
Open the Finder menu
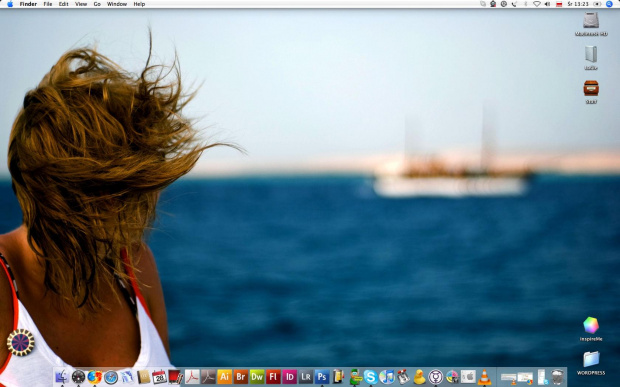point(28,4)
